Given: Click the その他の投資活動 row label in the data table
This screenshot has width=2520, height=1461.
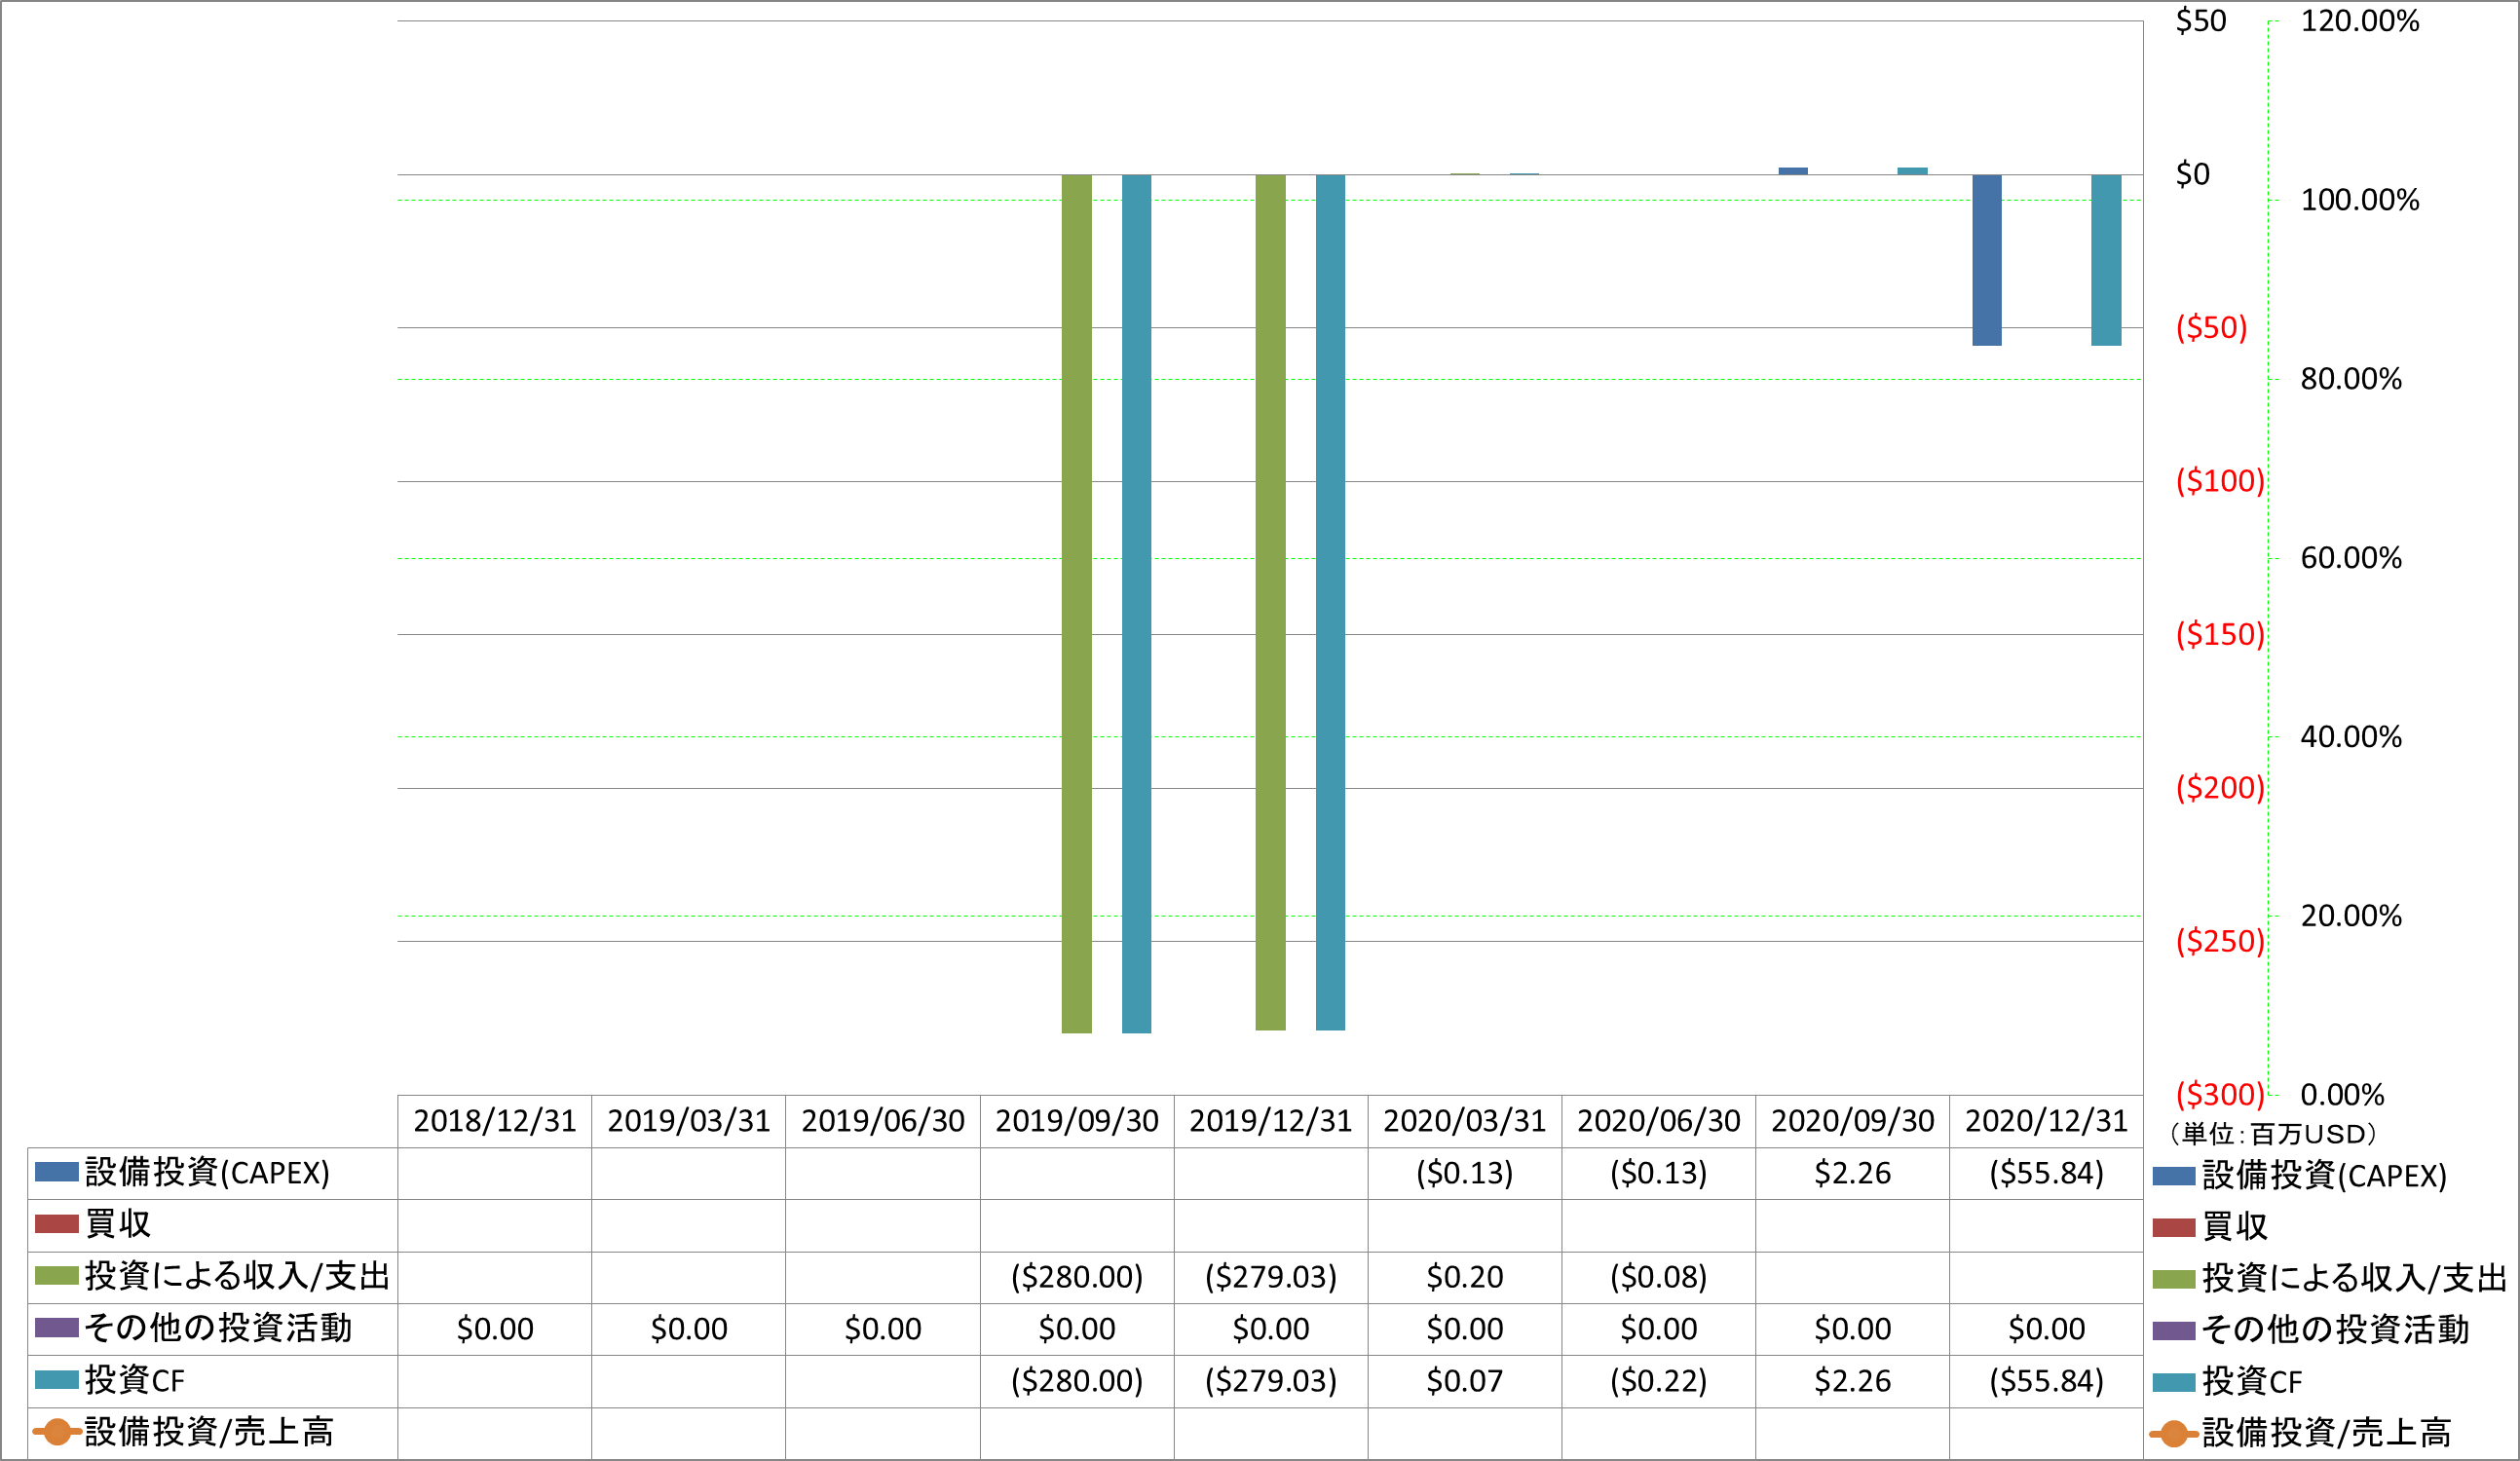Looking at the screenshot, I should click(x=219, y=1328).
